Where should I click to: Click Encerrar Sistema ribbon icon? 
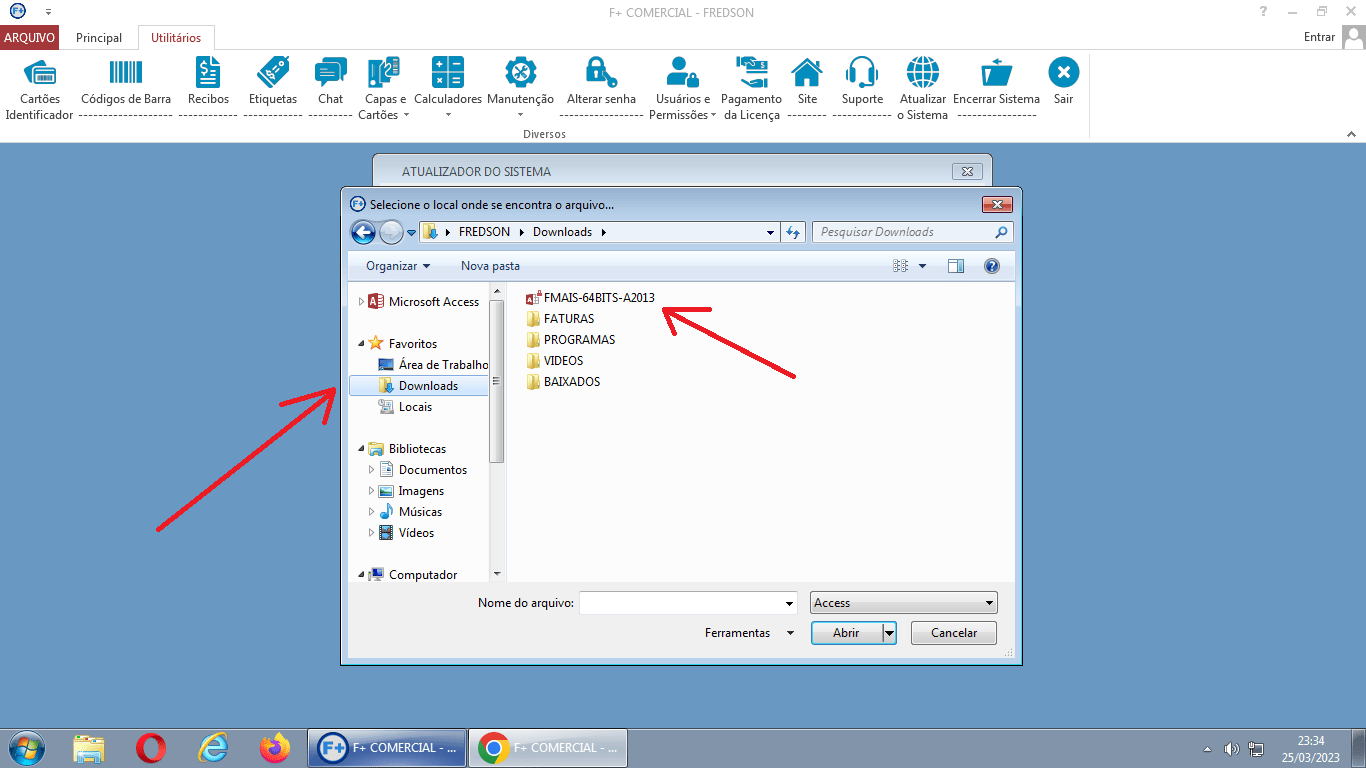pyautogui.click(x=996, y=73)
